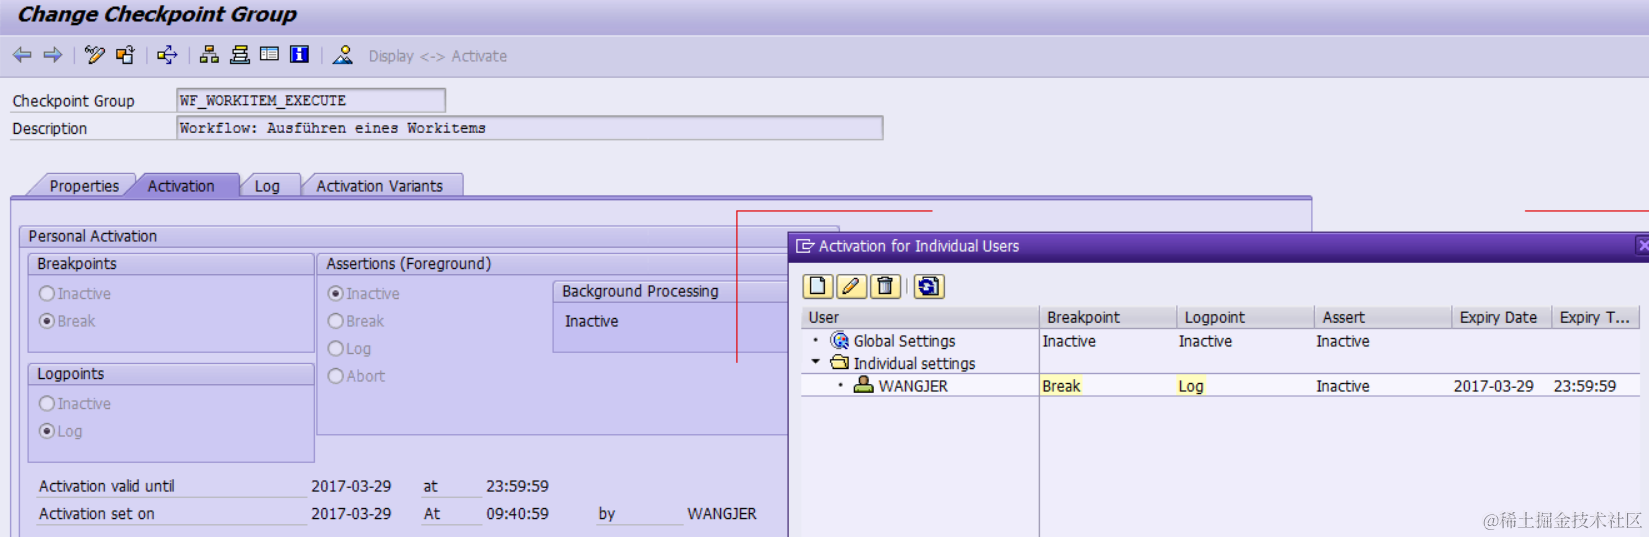This screenshot has width=1649, height=537.
Task: Click the highlighted Log cell for WANGJER
Action: (x=1191, y=386)
